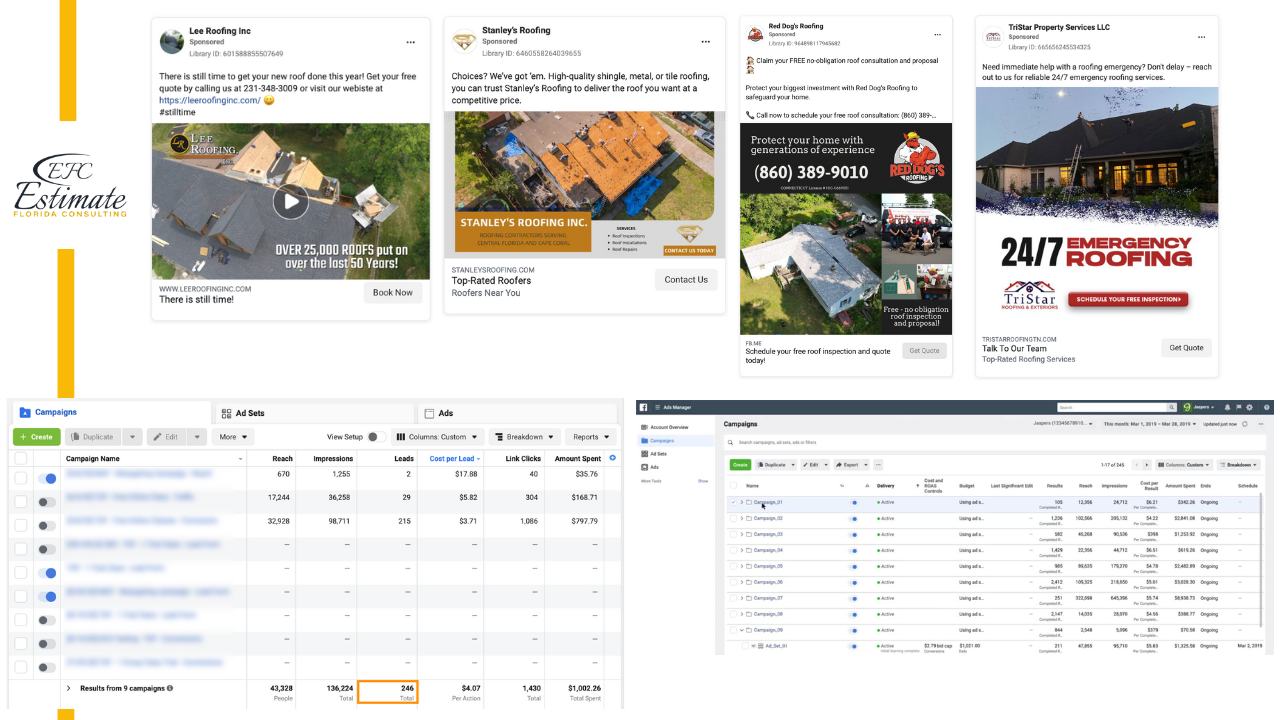Click the Export button
The width and height of the screenshot is (1280, 720).
click(850, 465)
